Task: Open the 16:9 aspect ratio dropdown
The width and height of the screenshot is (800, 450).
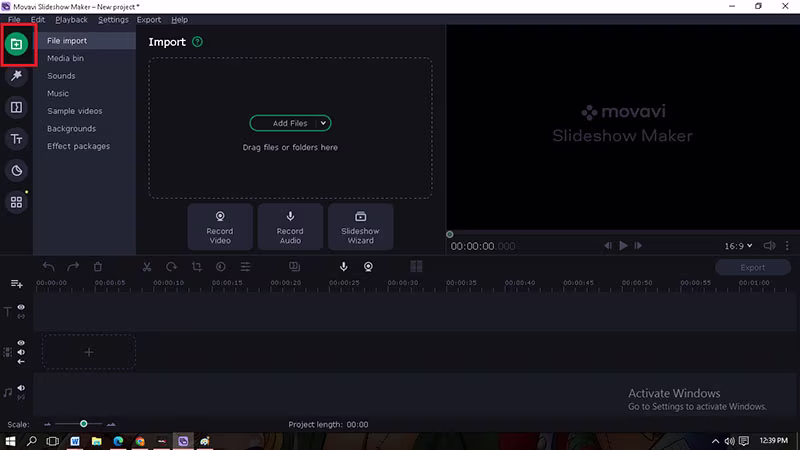Action: [738, 246]
